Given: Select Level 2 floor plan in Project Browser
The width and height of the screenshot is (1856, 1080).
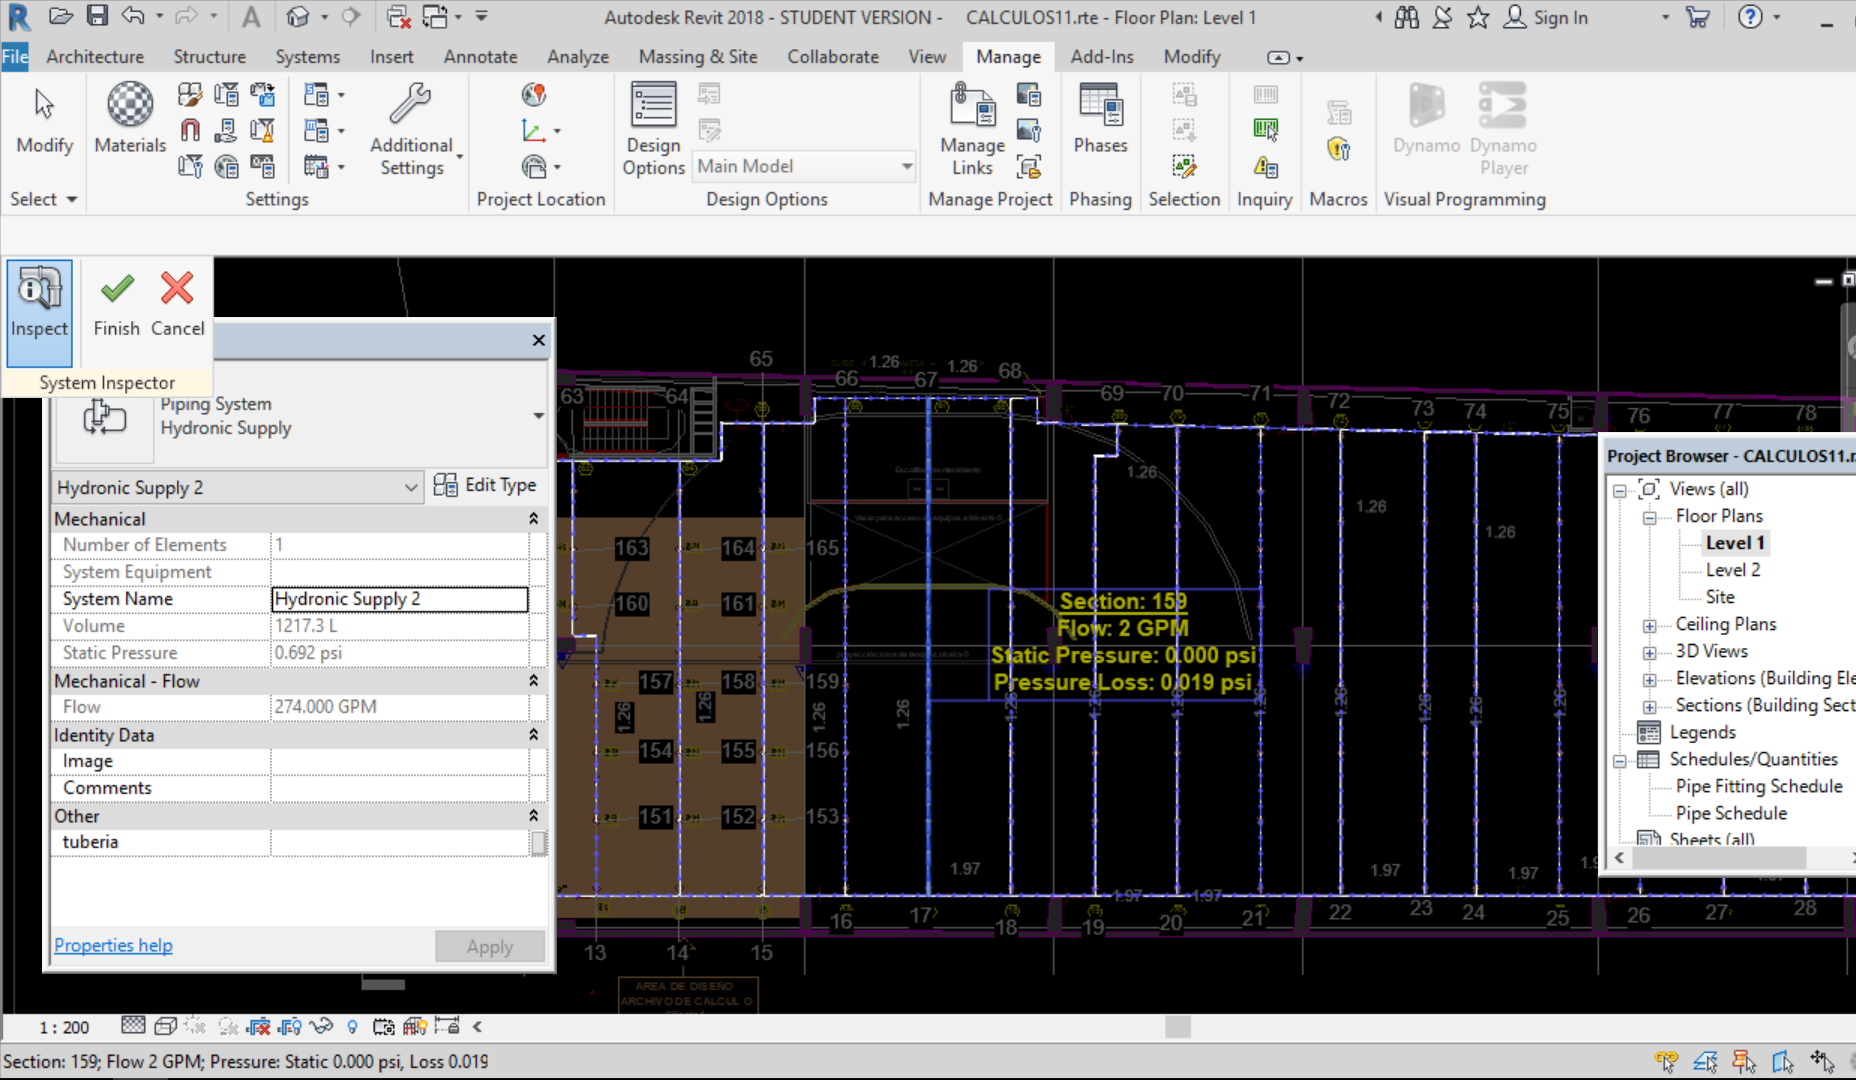Looking at the screenshot, I should (1731, 569).
